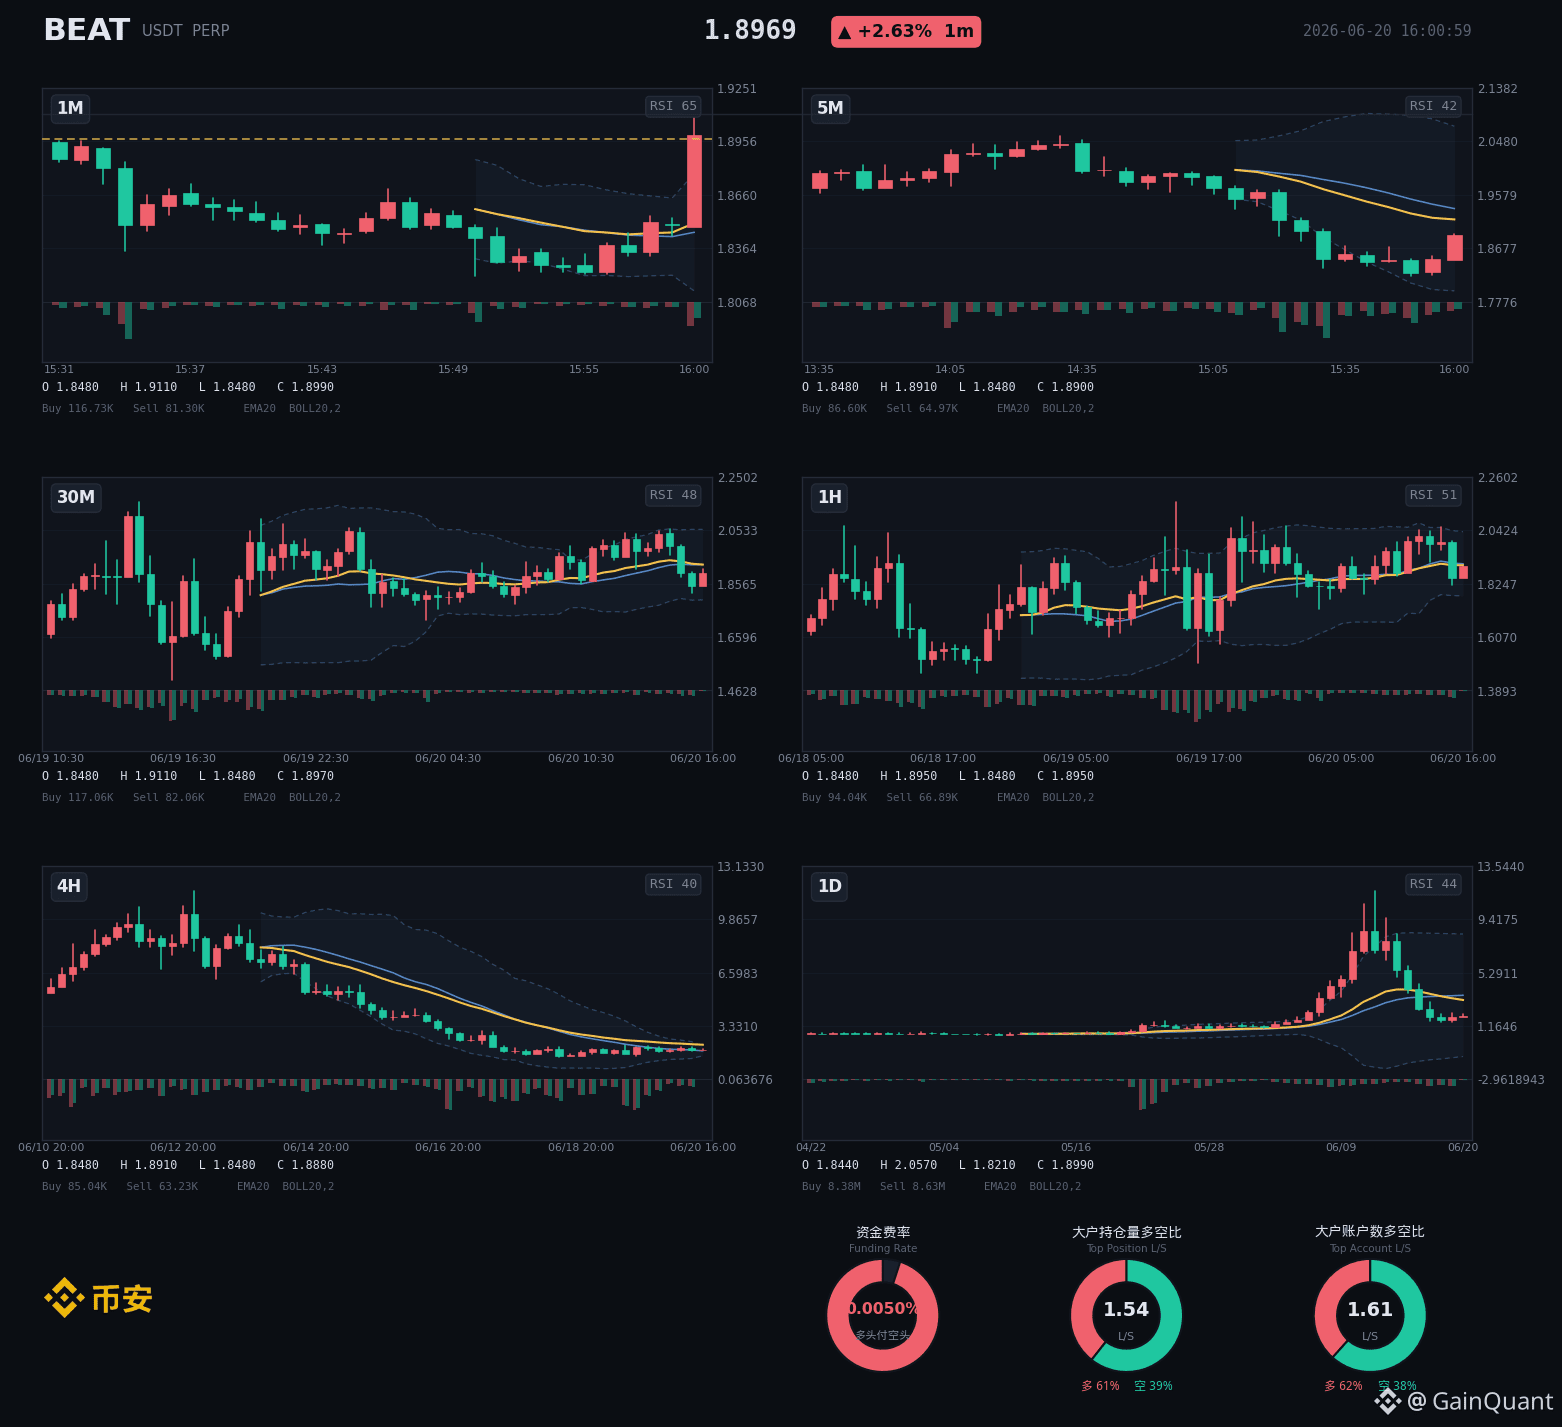Click Buy 94.04K volume label

835,797
